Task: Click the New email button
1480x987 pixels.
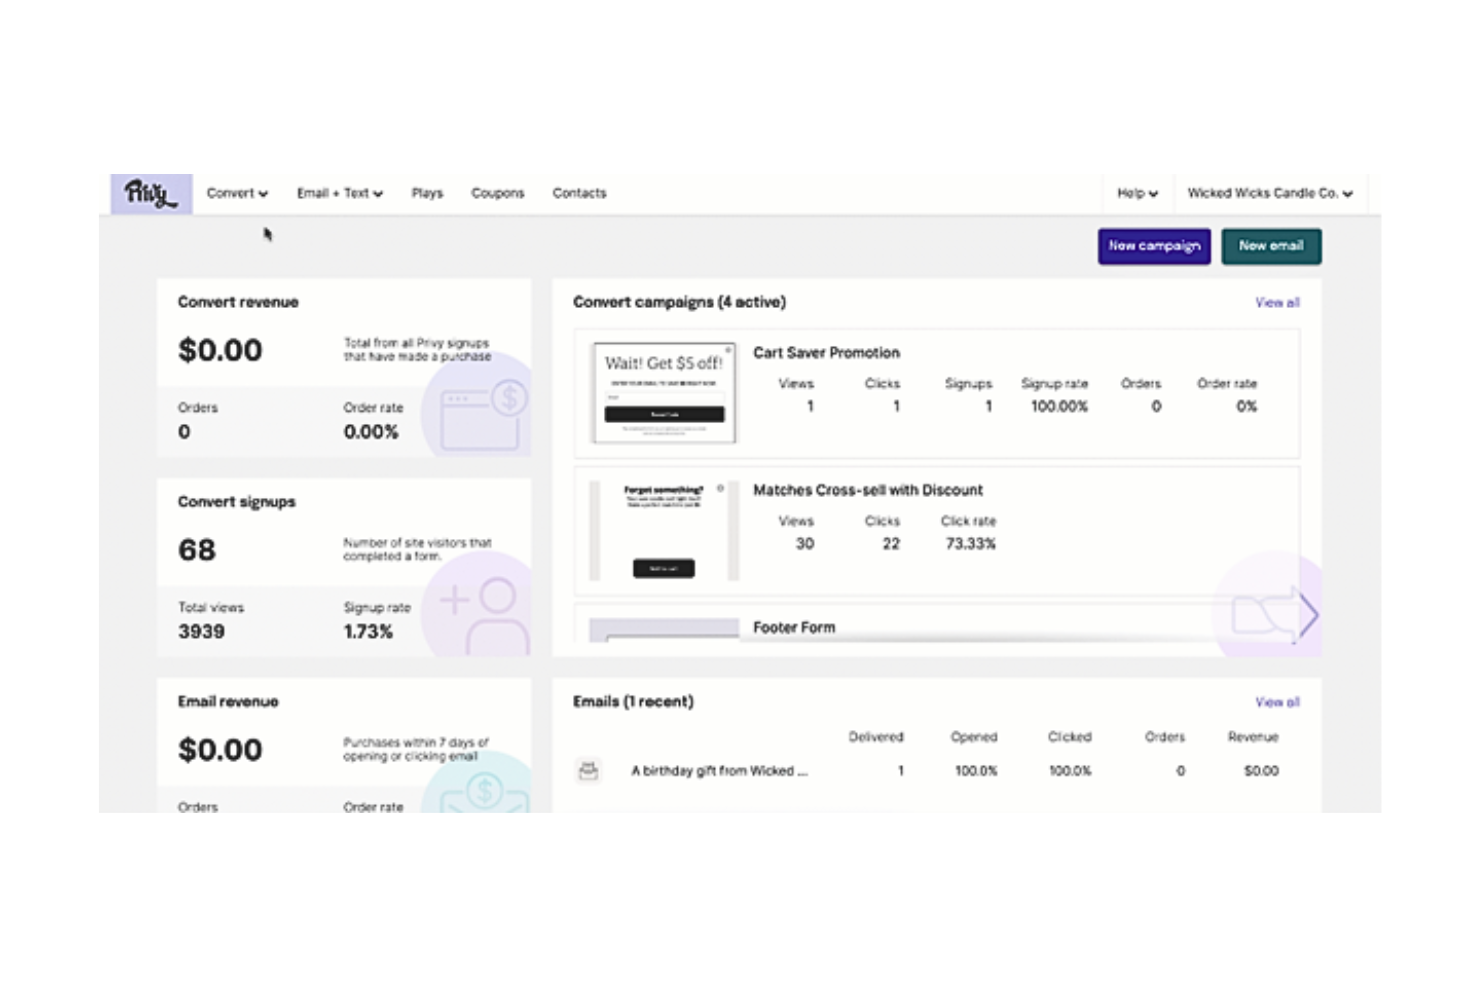Action: click(x=1271, y=246)
